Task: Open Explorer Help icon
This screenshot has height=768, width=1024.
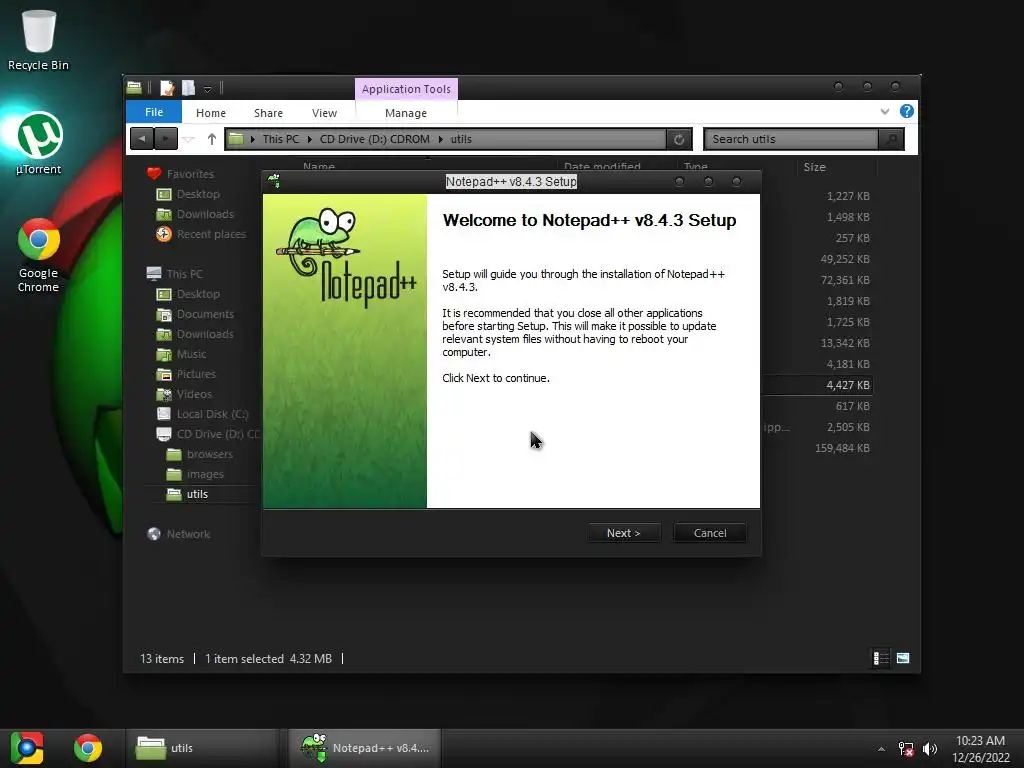Action: [906, 111]
